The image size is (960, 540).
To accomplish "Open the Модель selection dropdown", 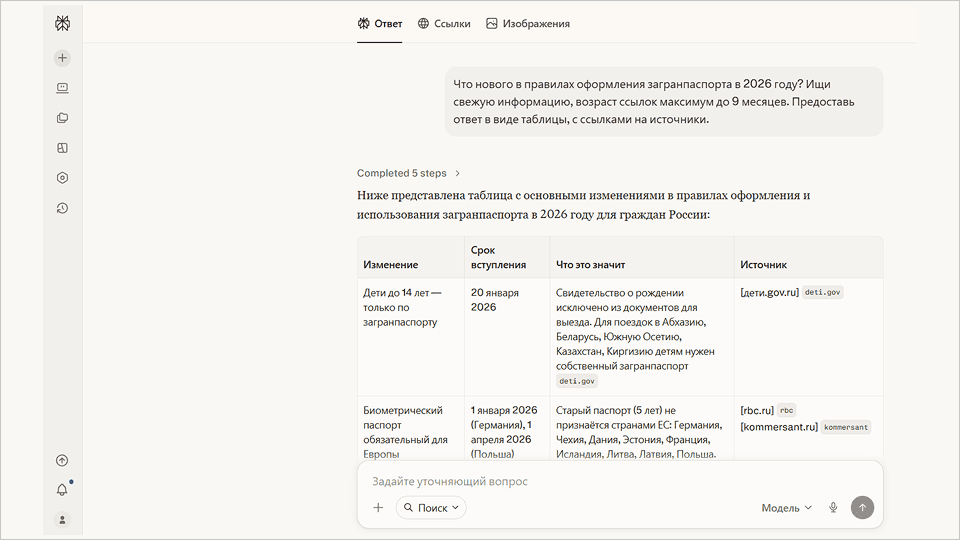I will point(786,508).
